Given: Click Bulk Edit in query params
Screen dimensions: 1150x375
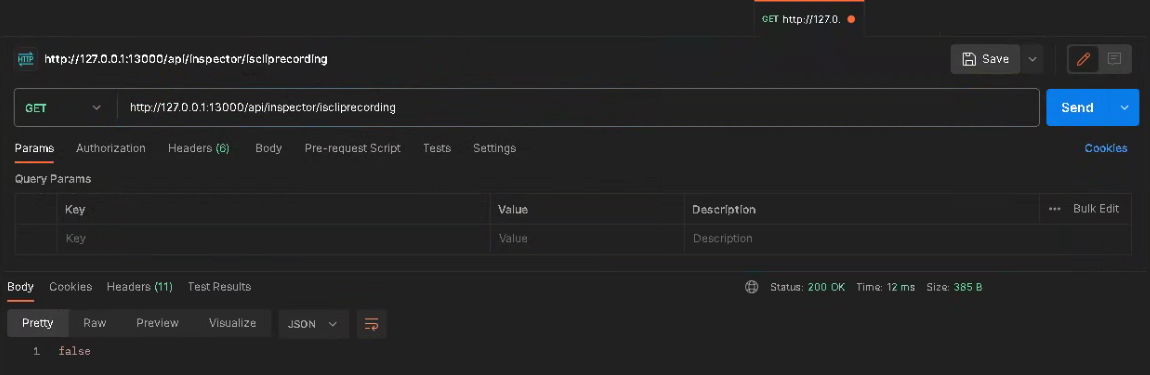Looking at the screenshot, I should pyautogui.click(x=1096, y=209).
